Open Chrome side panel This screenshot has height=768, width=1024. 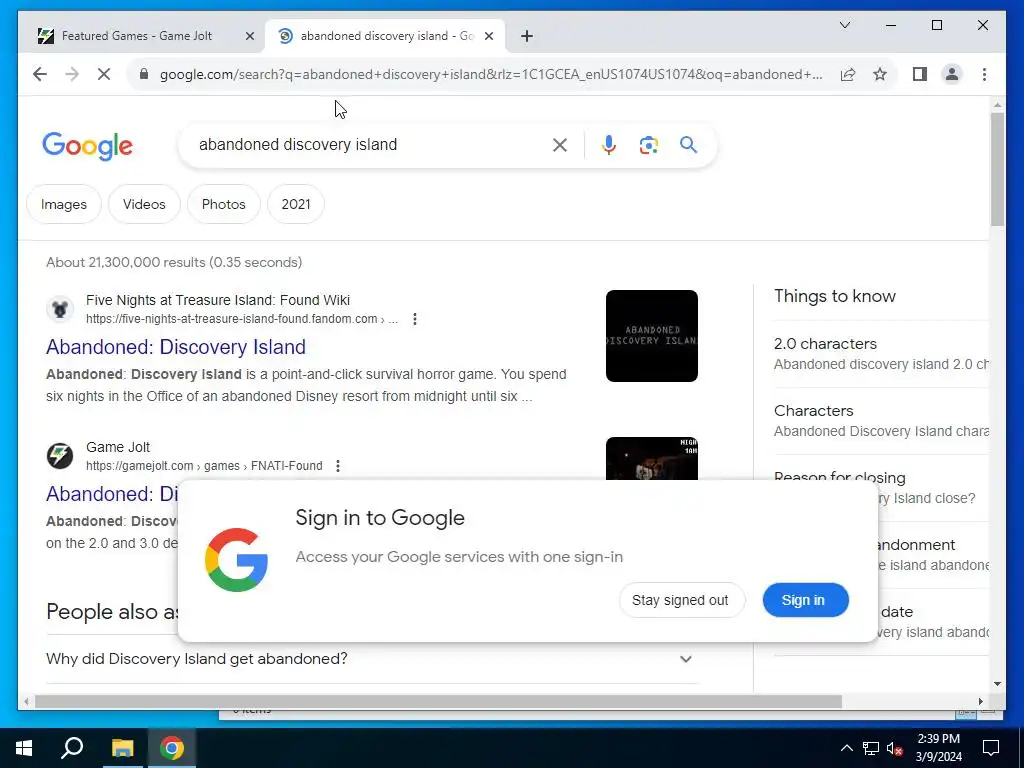coord(920,74)
